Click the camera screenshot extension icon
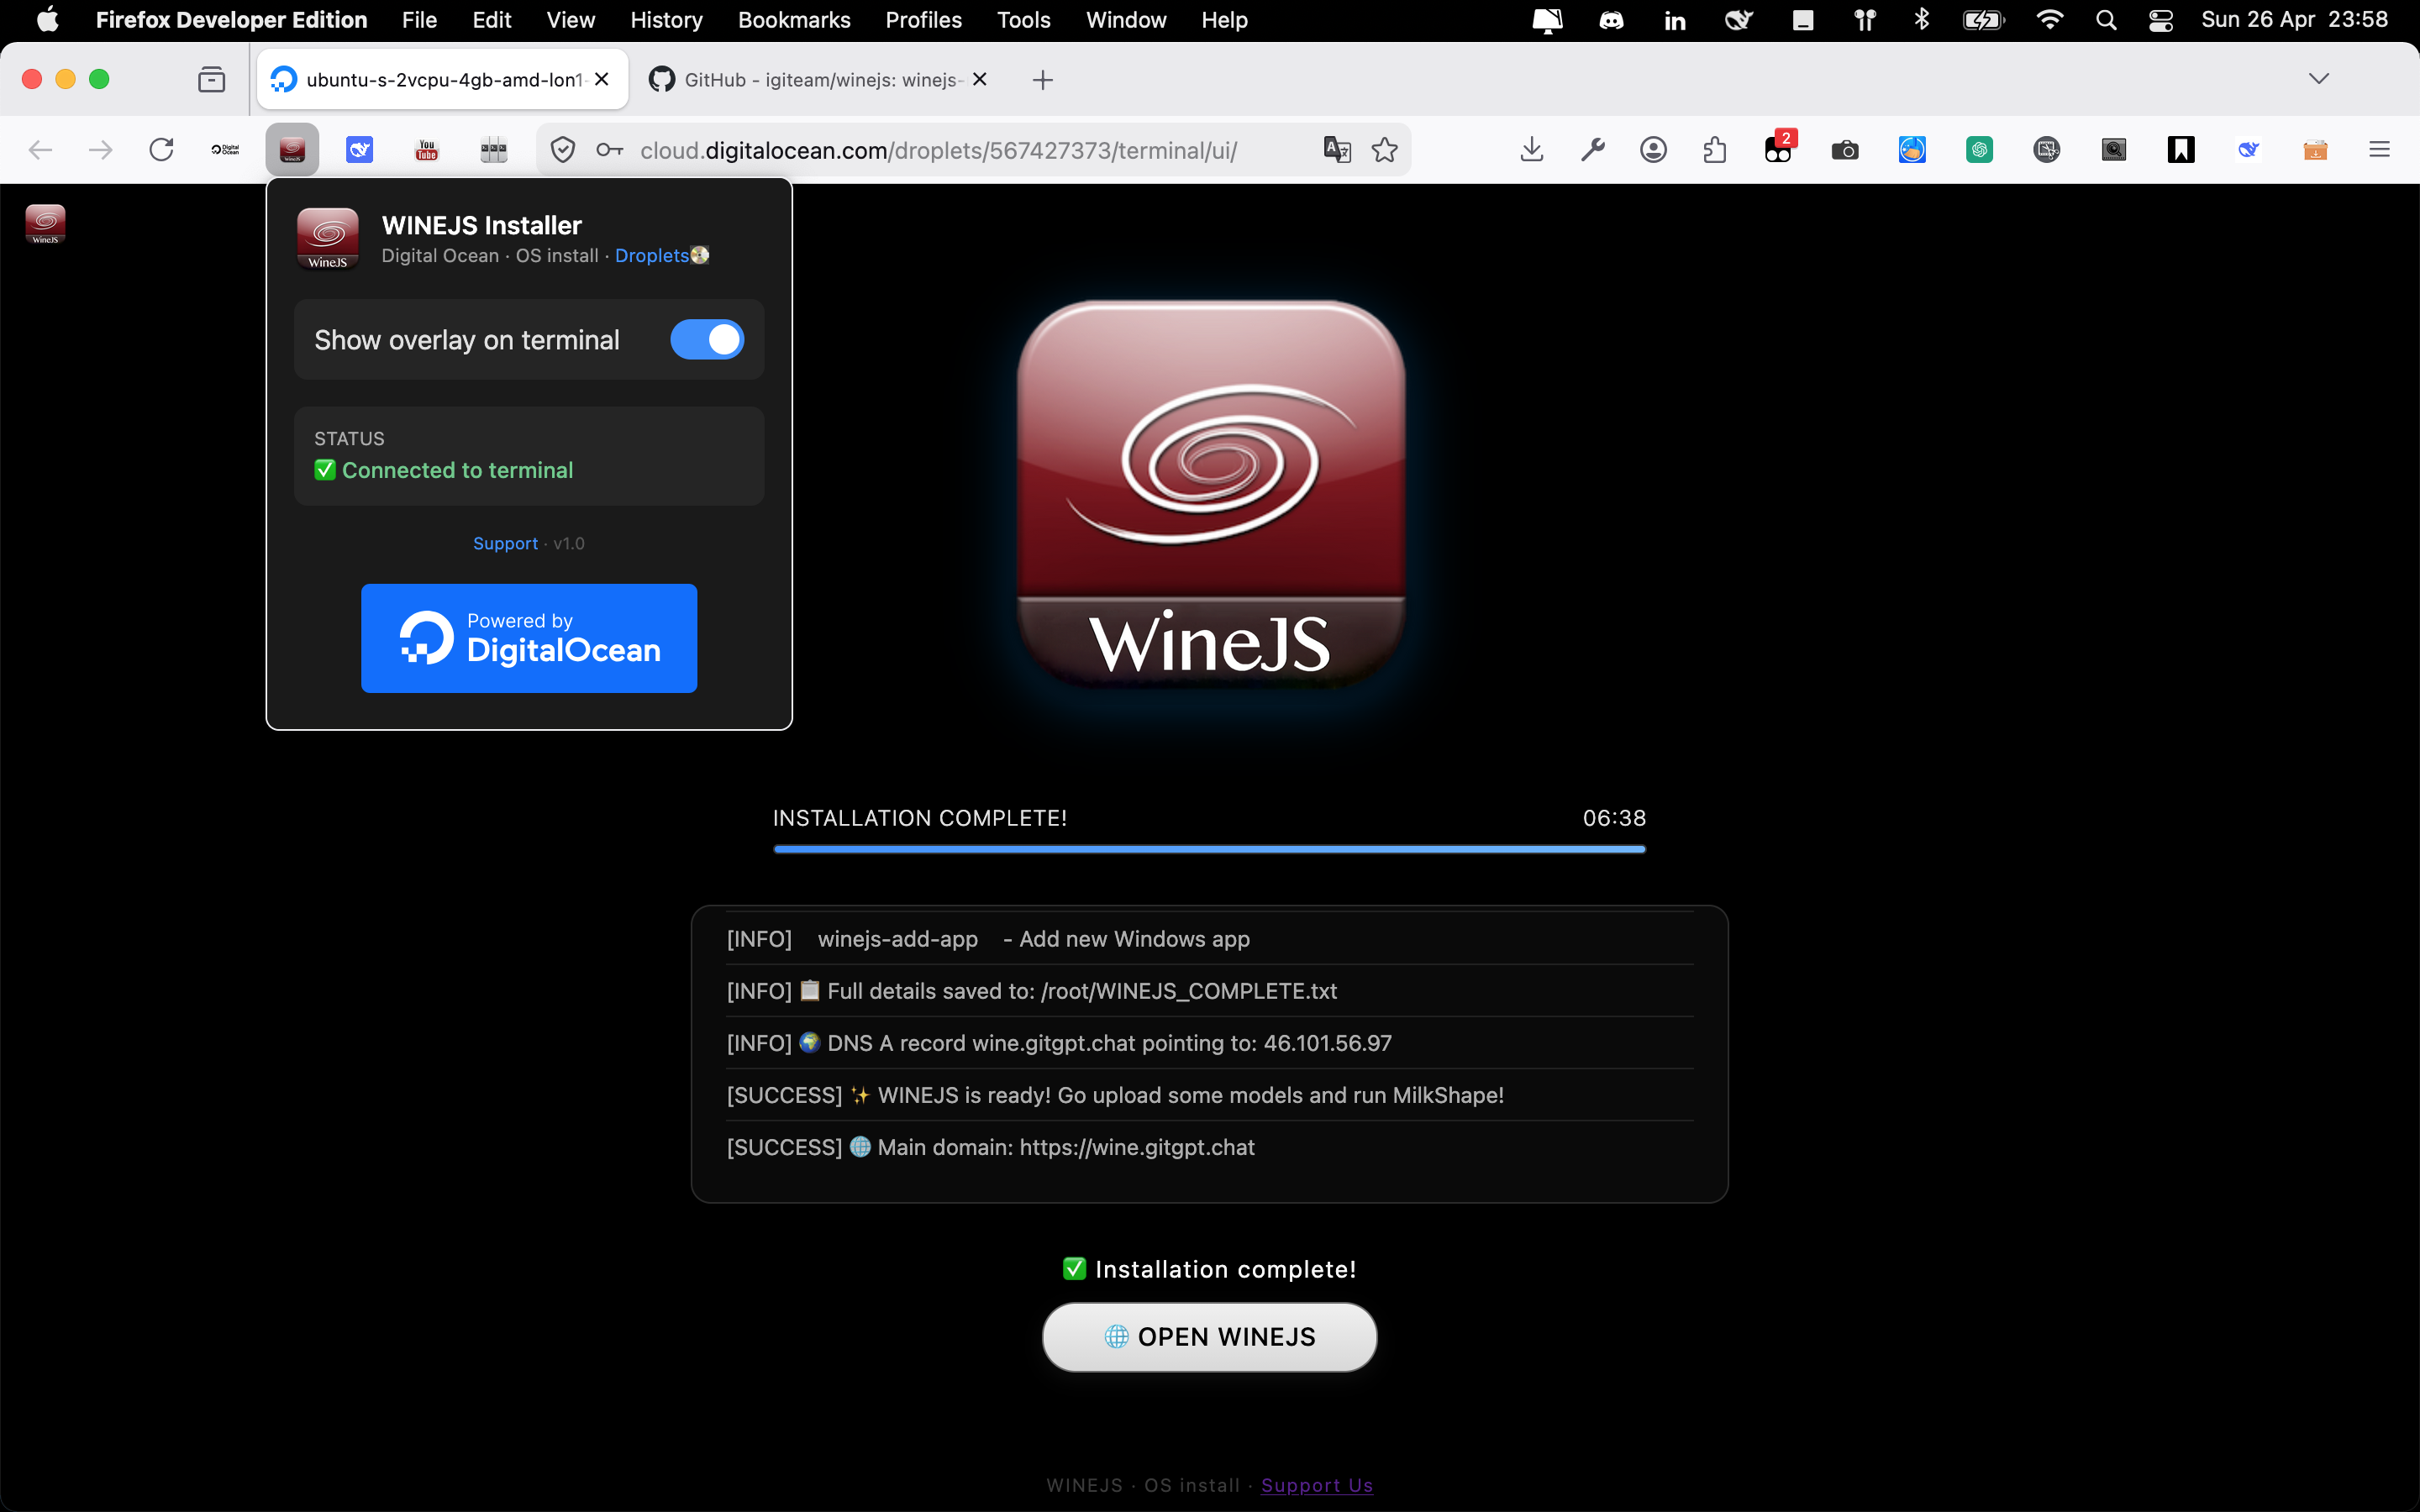 point(1845,150)
